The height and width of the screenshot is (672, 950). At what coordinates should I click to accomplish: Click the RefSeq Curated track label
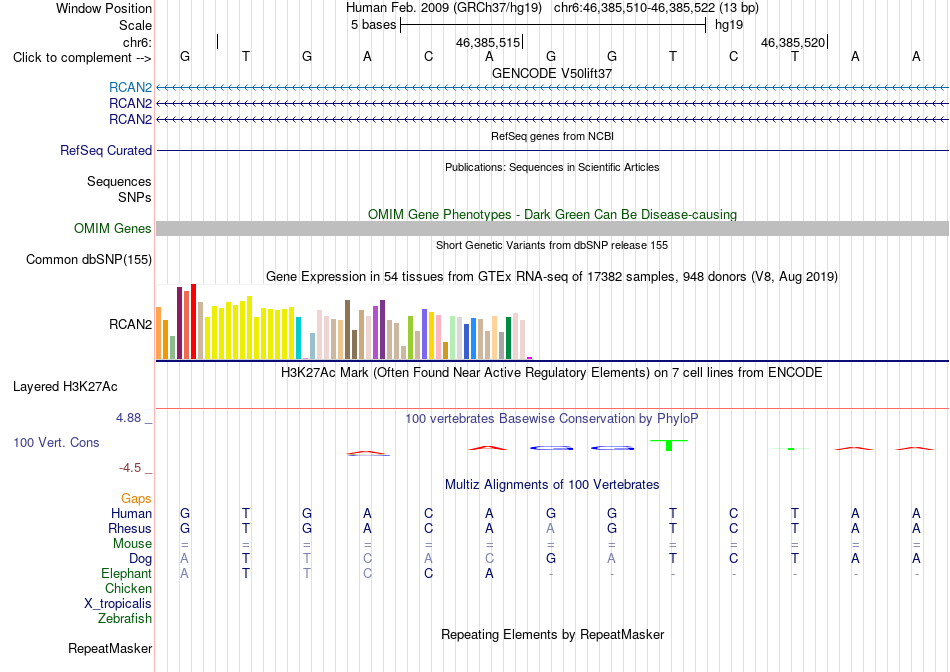pos(106,150)
